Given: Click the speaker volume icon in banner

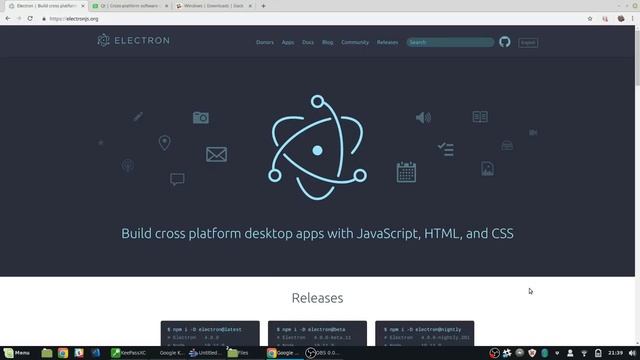Looking at the screenshot, I should point(423,118).
